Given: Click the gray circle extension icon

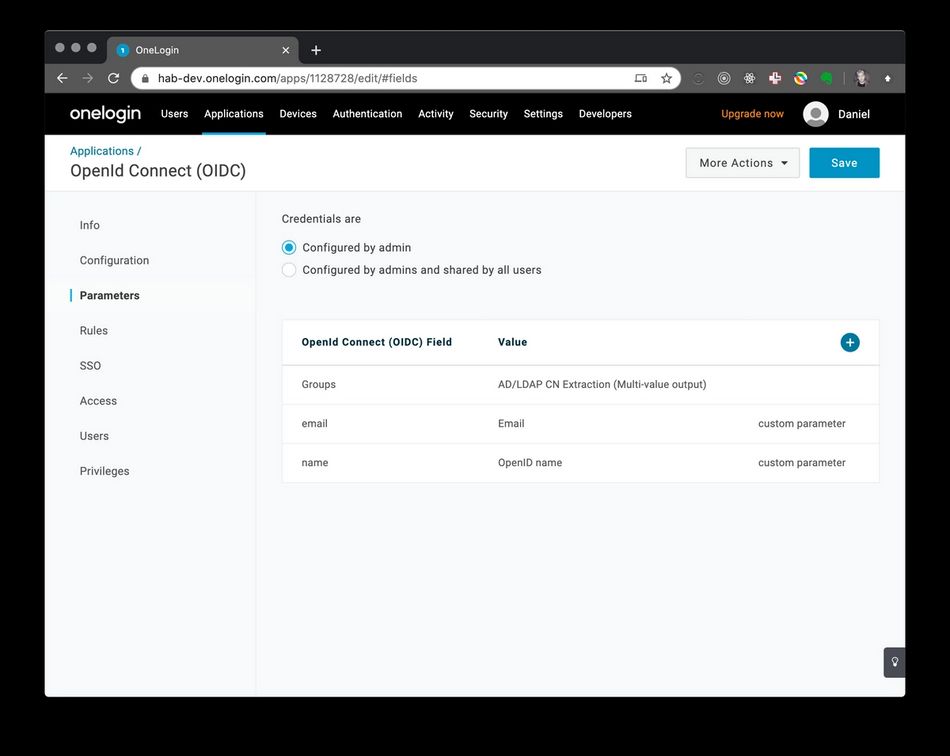Looking at the screenshot, I should [698, 78].
